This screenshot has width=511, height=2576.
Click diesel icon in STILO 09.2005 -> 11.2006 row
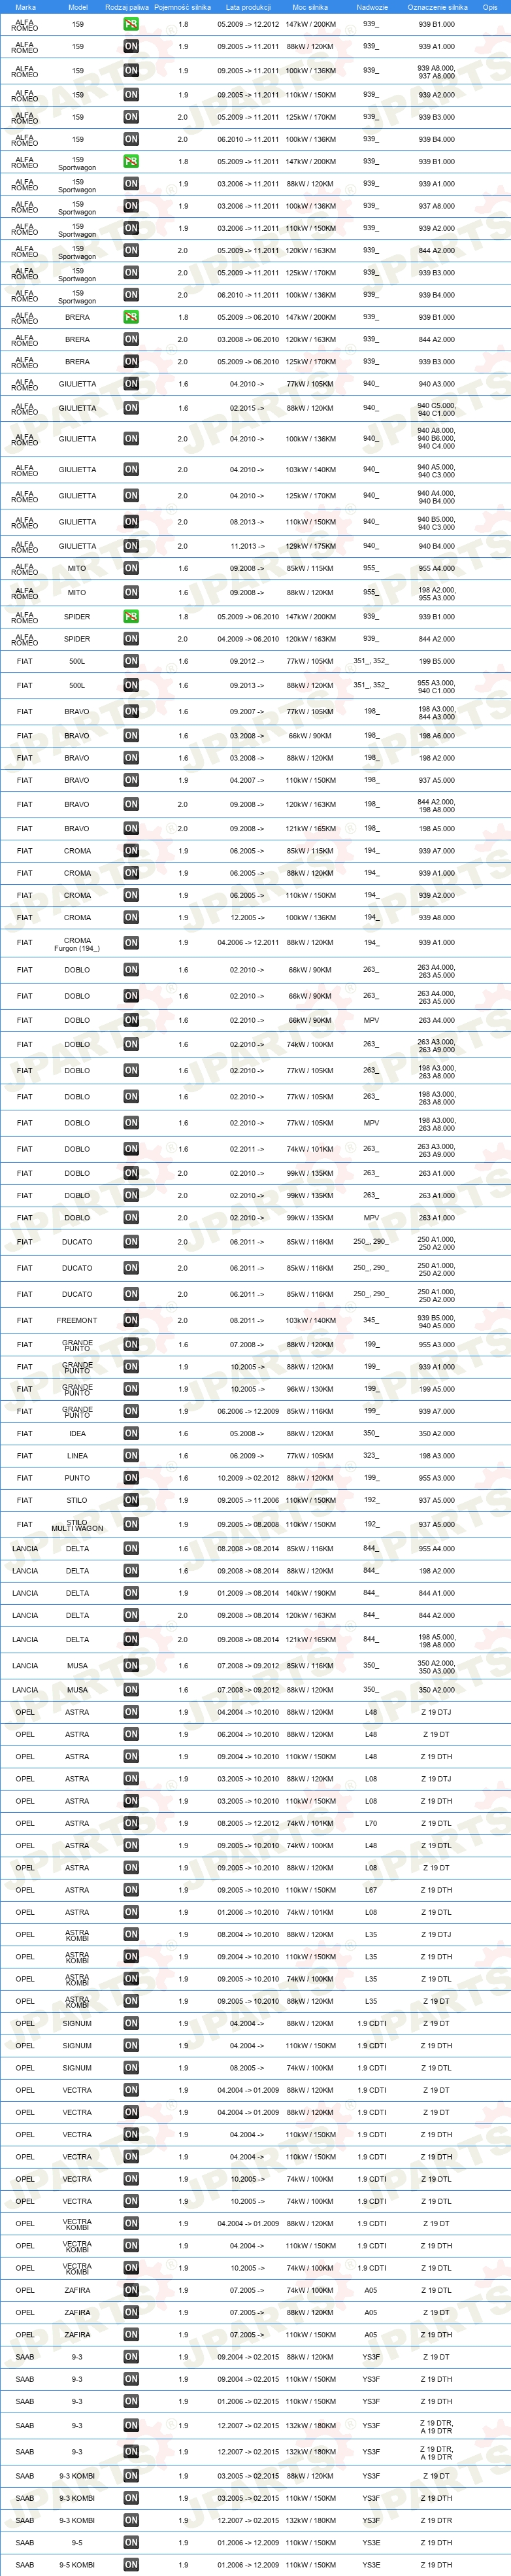(131, 1500)
